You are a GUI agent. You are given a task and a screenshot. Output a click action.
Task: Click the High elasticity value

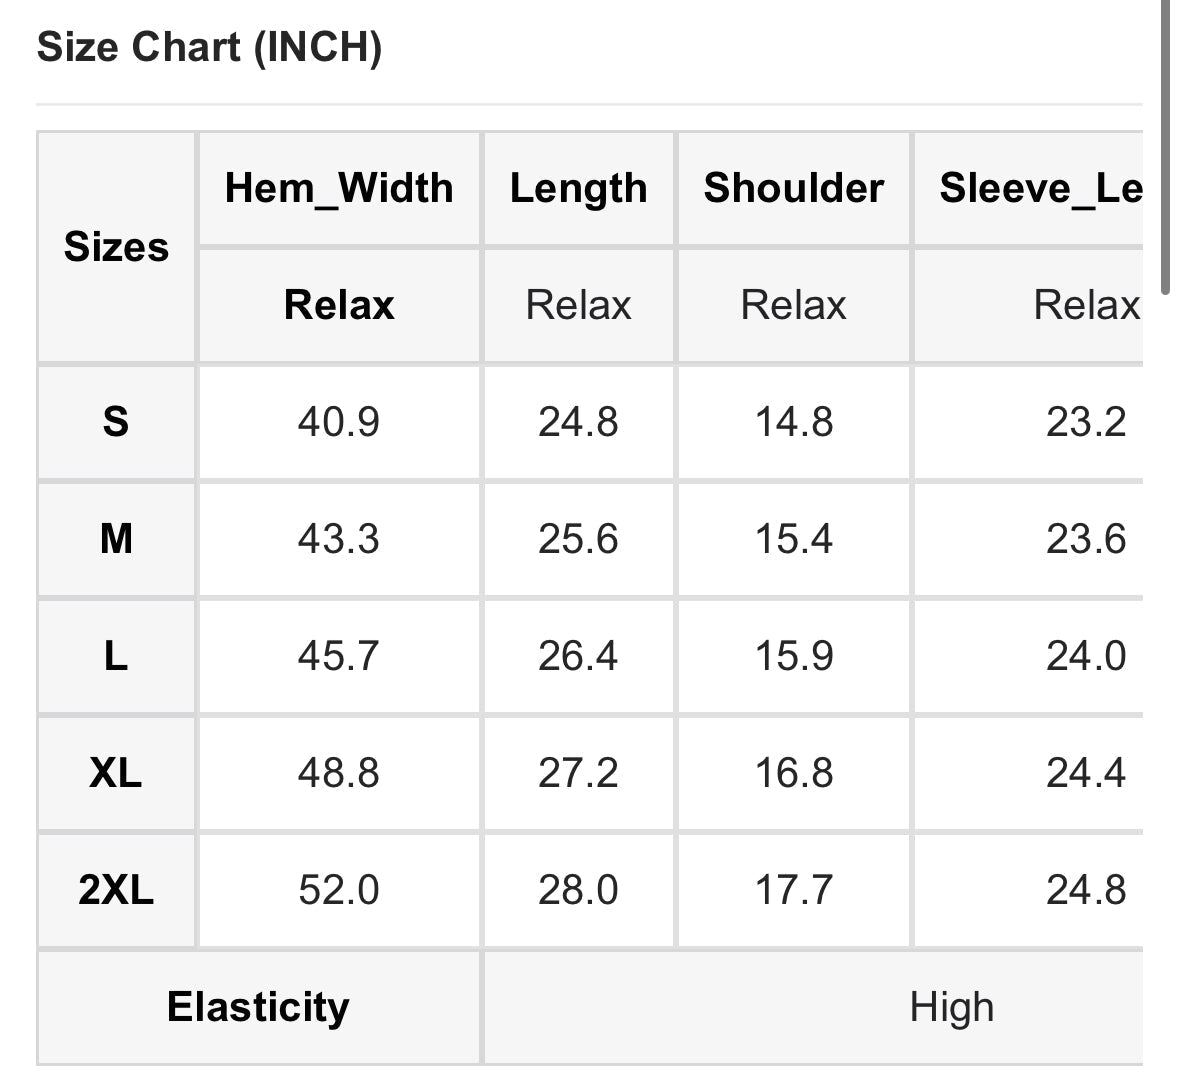click(x=951, y=1007)
